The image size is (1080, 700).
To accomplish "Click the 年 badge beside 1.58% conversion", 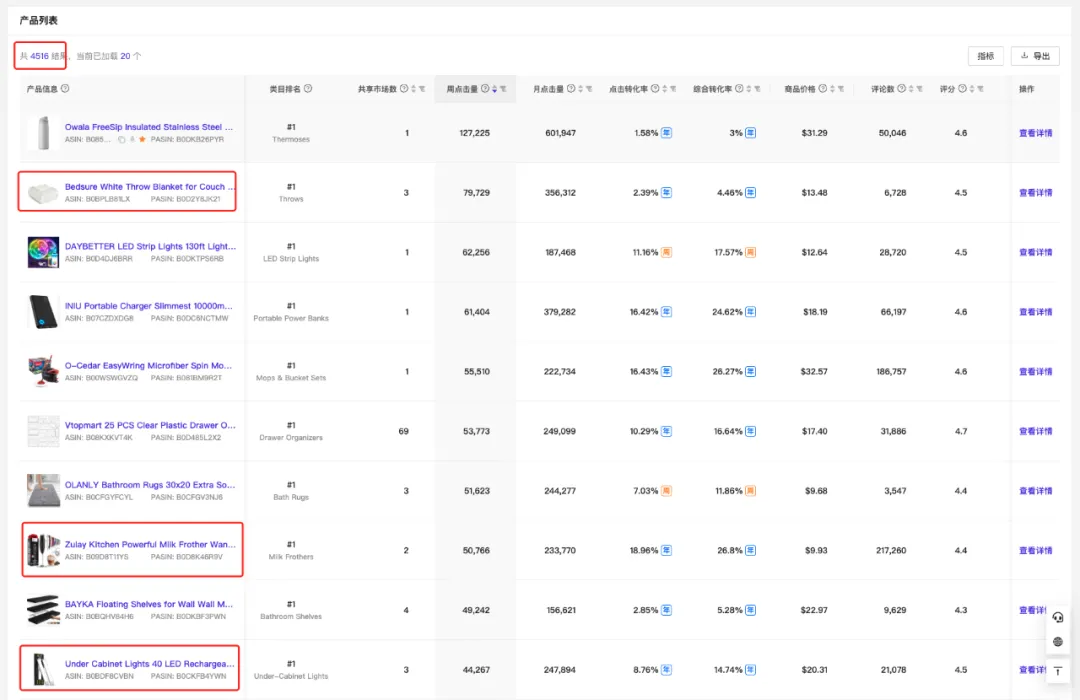I will pyautogui.click(x=667, y=133).
